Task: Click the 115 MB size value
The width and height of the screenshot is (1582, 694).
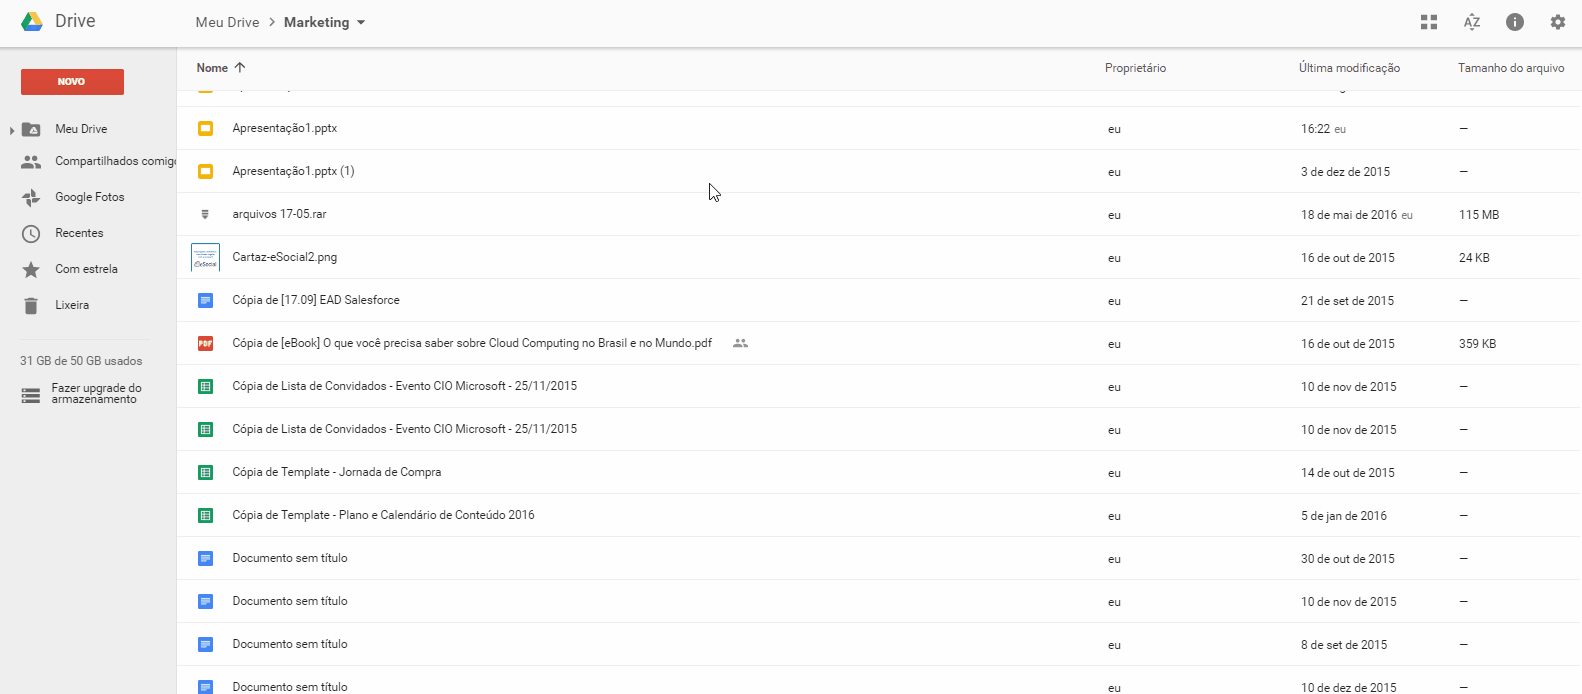Action: [1478, 215]
